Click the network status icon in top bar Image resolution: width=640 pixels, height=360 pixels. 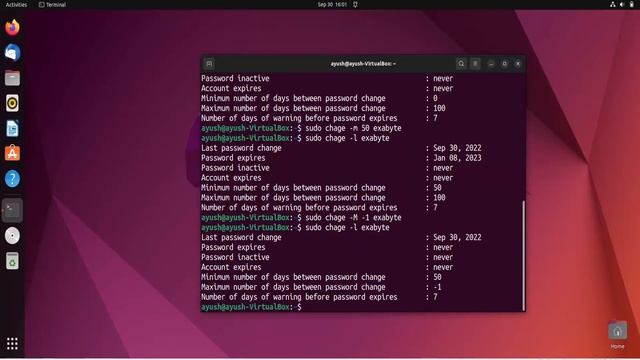(613, 4)
